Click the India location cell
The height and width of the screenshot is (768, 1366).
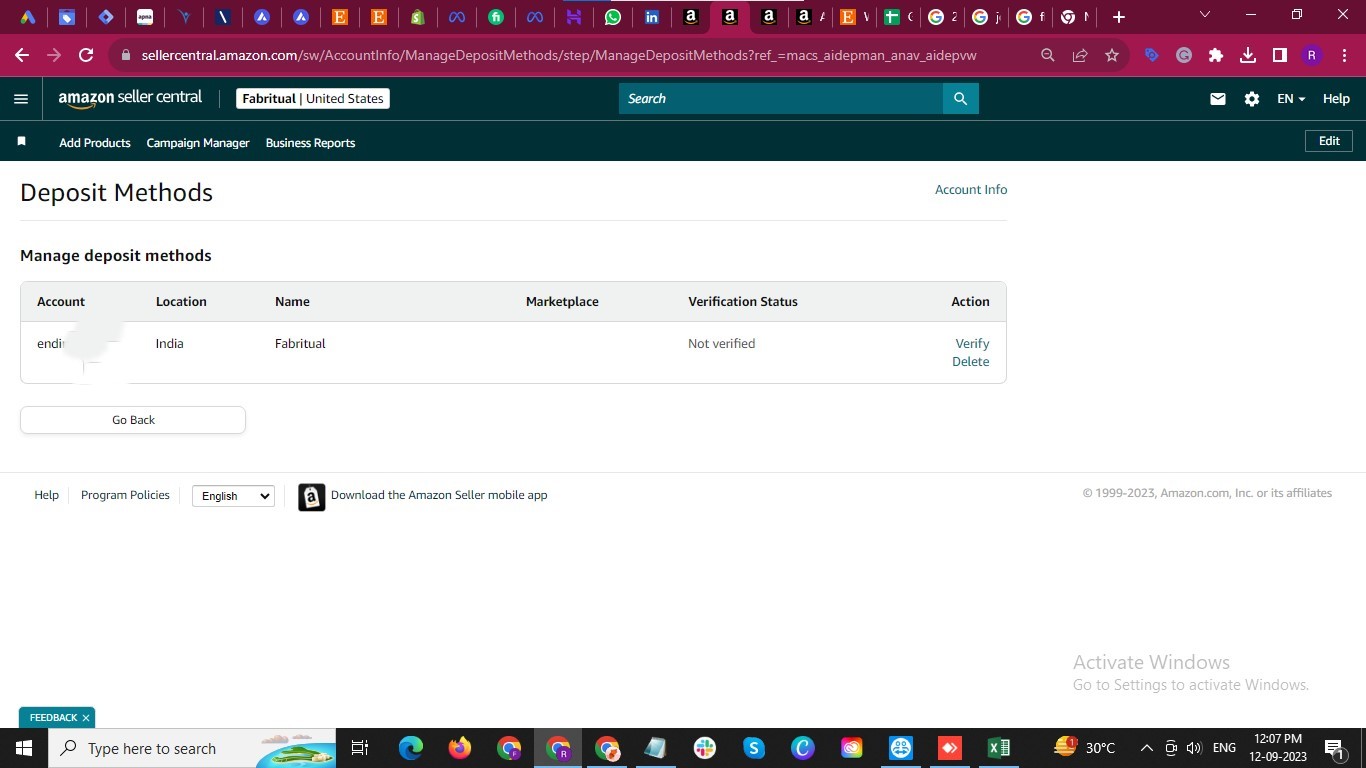click(170, 343)
